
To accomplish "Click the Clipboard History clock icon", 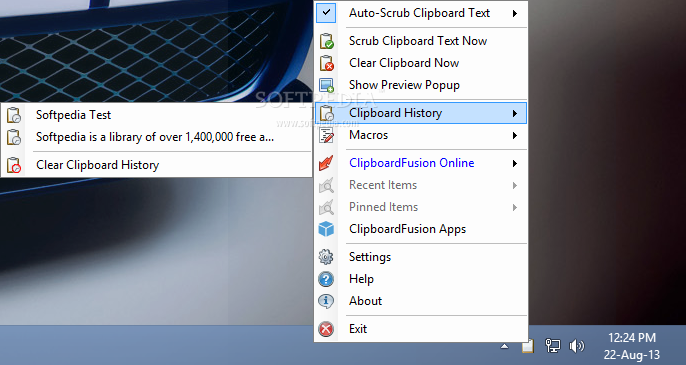I will click(x=326, y=113).
